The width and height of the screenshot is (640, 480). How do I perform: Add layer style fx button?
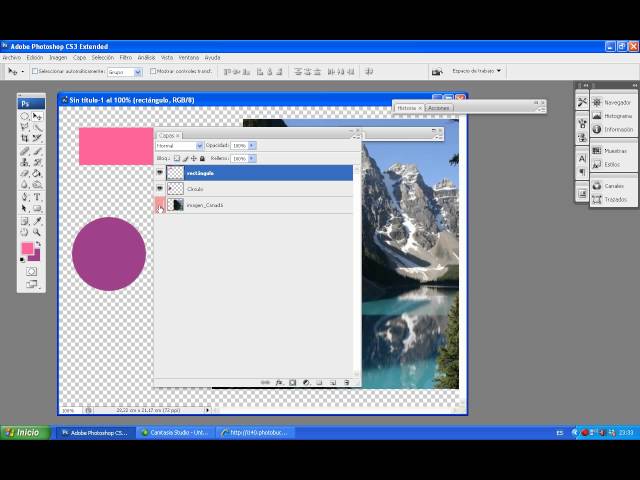pos(279,382)
